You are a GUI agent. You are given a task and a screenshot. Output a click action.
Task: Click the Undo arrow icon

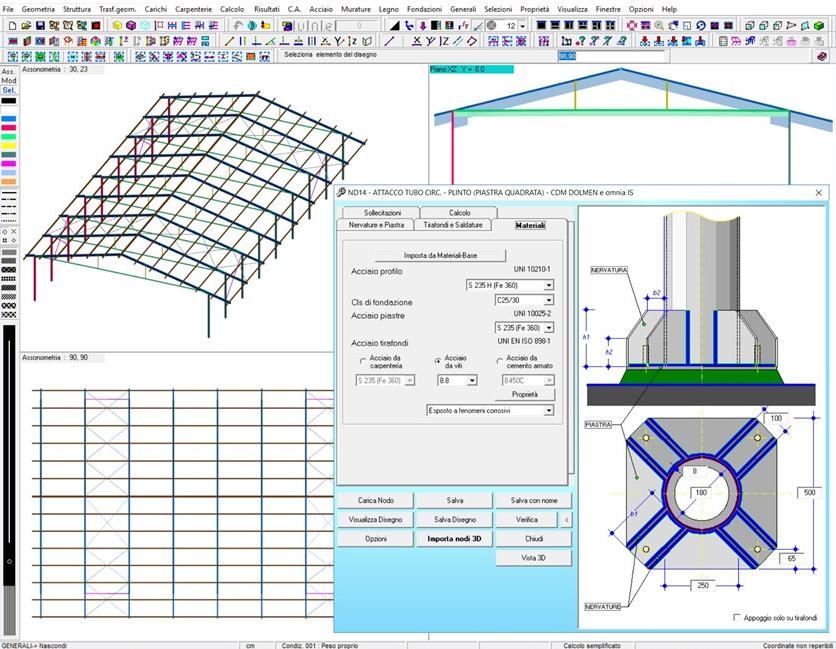[x=238, y=25]
